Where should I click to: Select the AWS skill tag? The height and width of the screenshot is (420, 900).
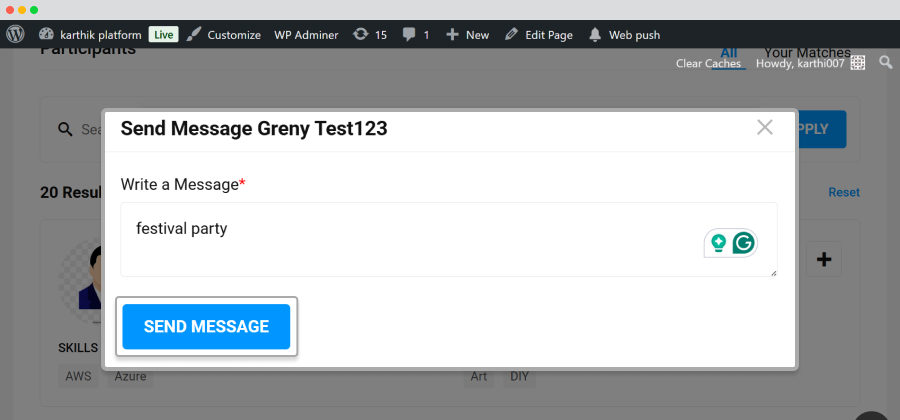78,376
